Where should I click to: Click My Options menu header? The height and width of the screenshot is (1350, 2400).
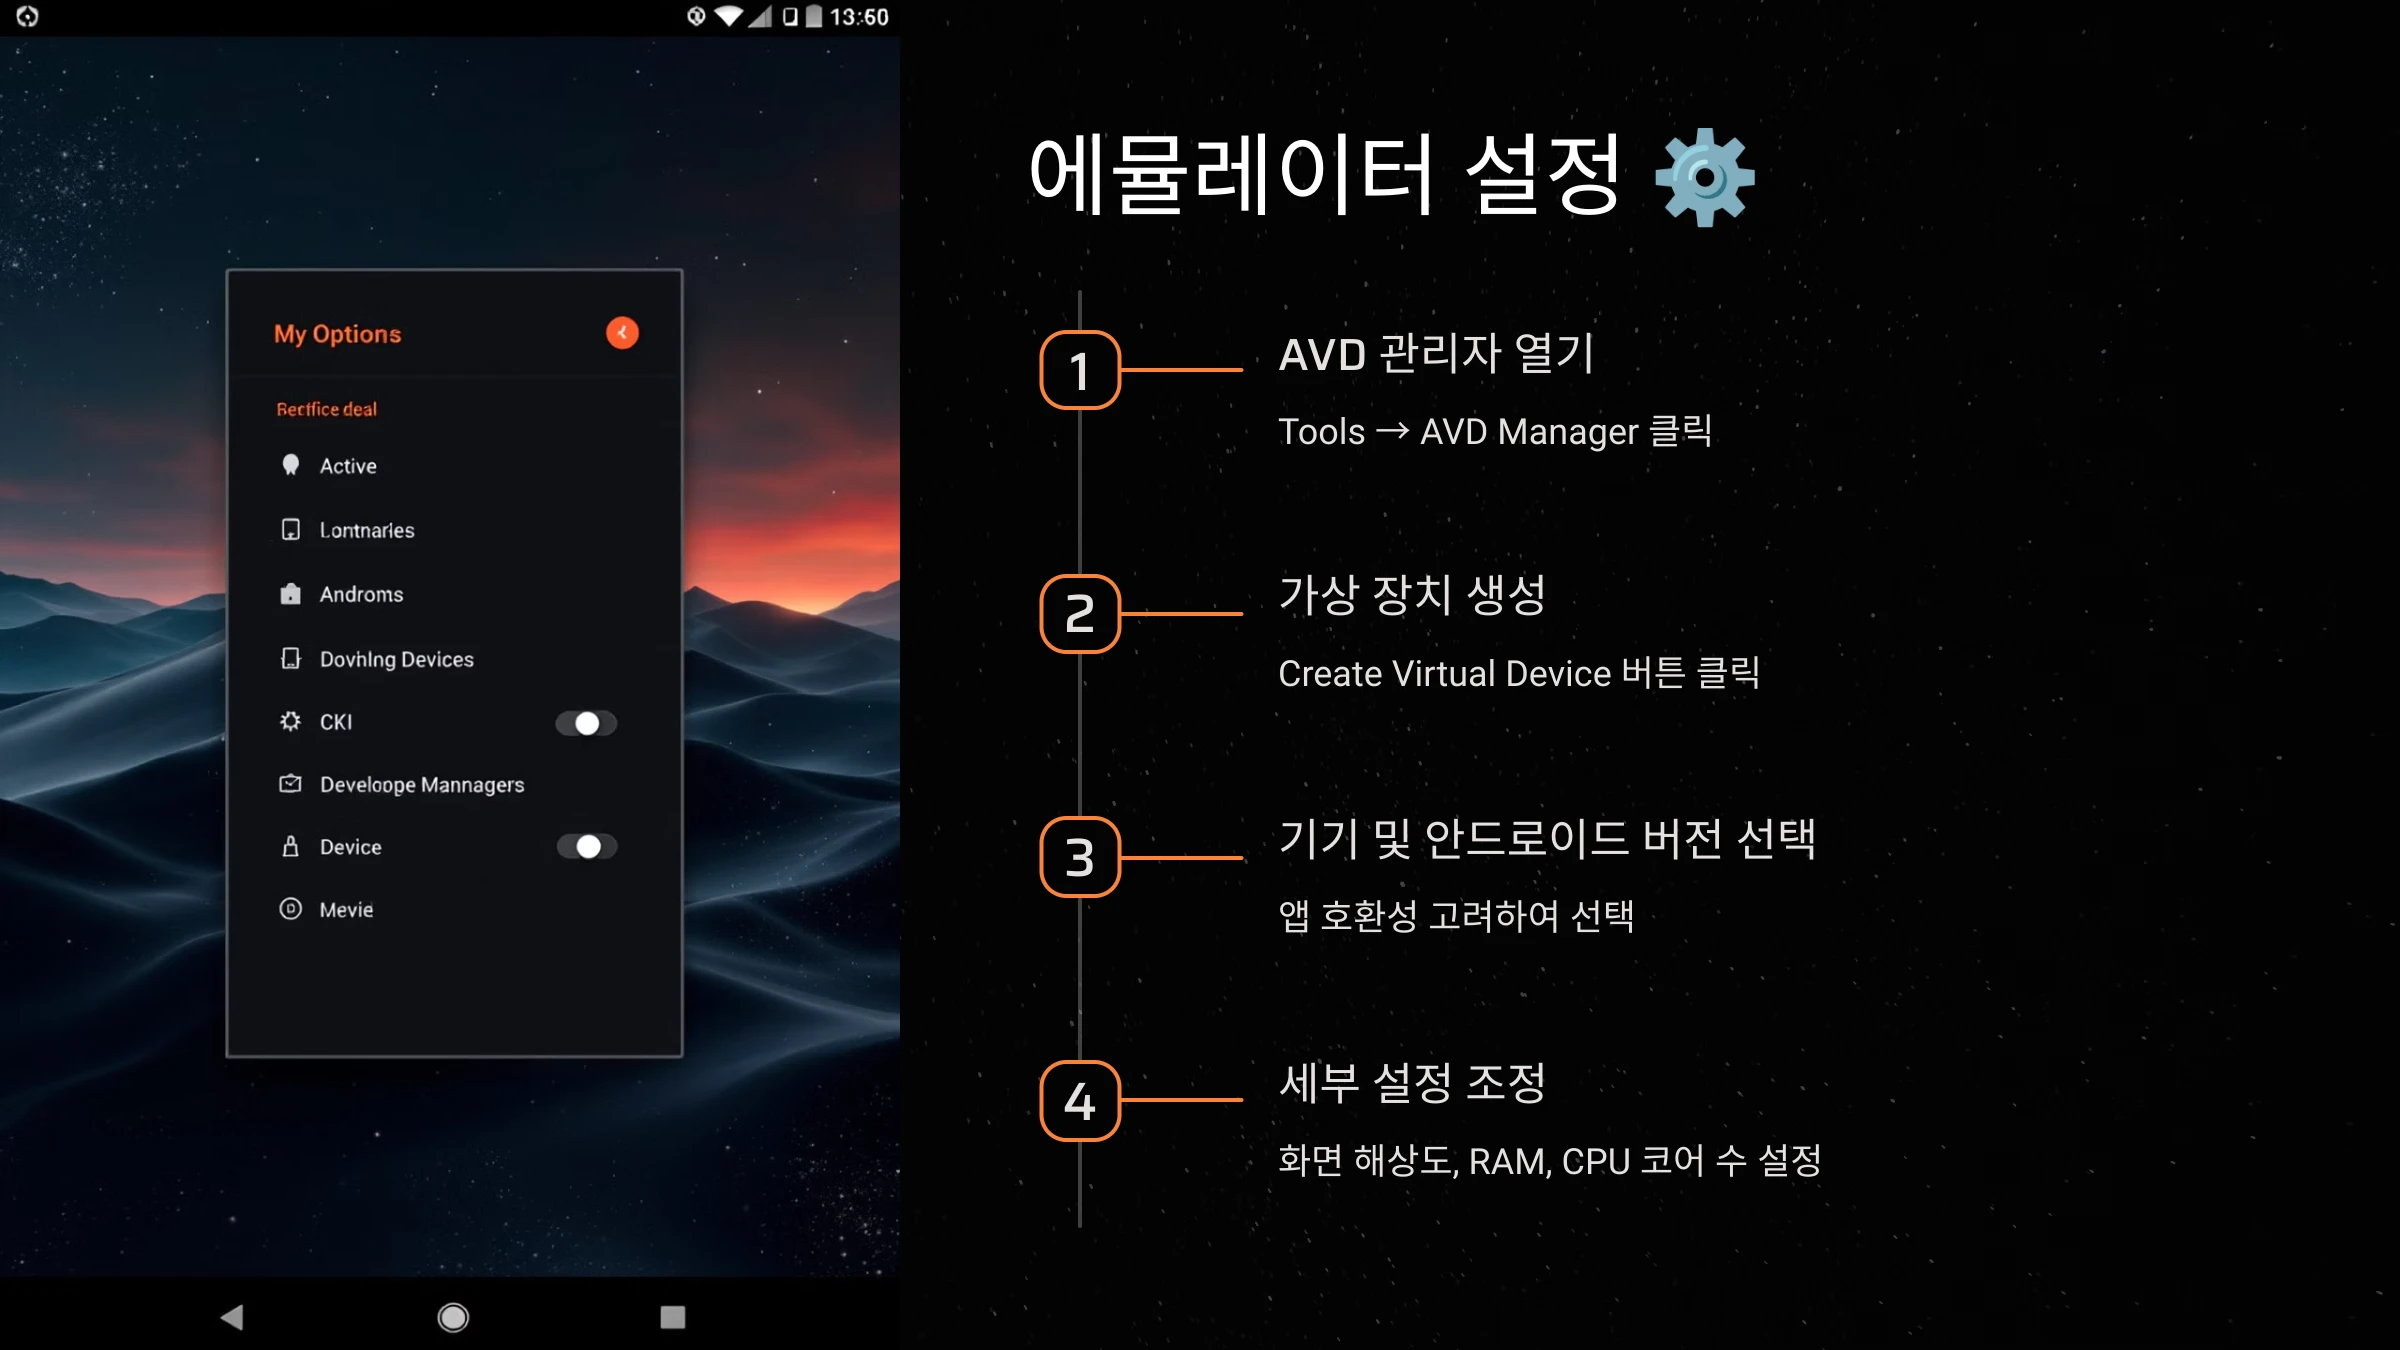coord(338,333)
